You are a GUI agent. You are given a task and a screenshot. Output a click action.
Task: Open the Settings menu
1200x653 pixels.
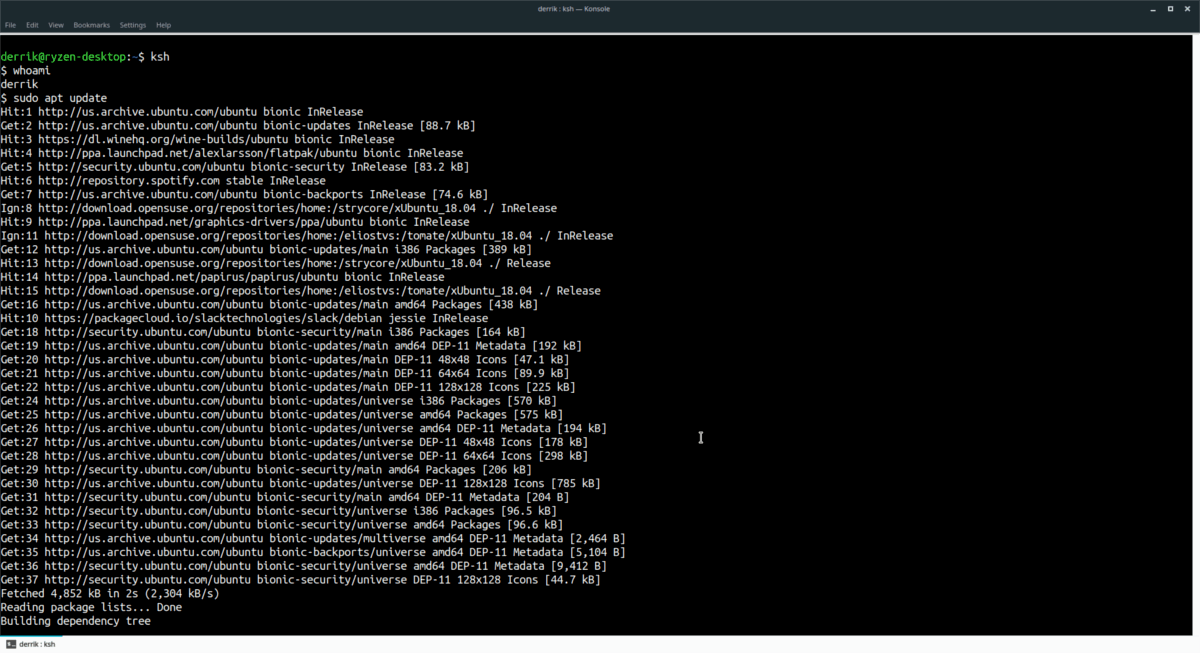[x=131, y=25]
